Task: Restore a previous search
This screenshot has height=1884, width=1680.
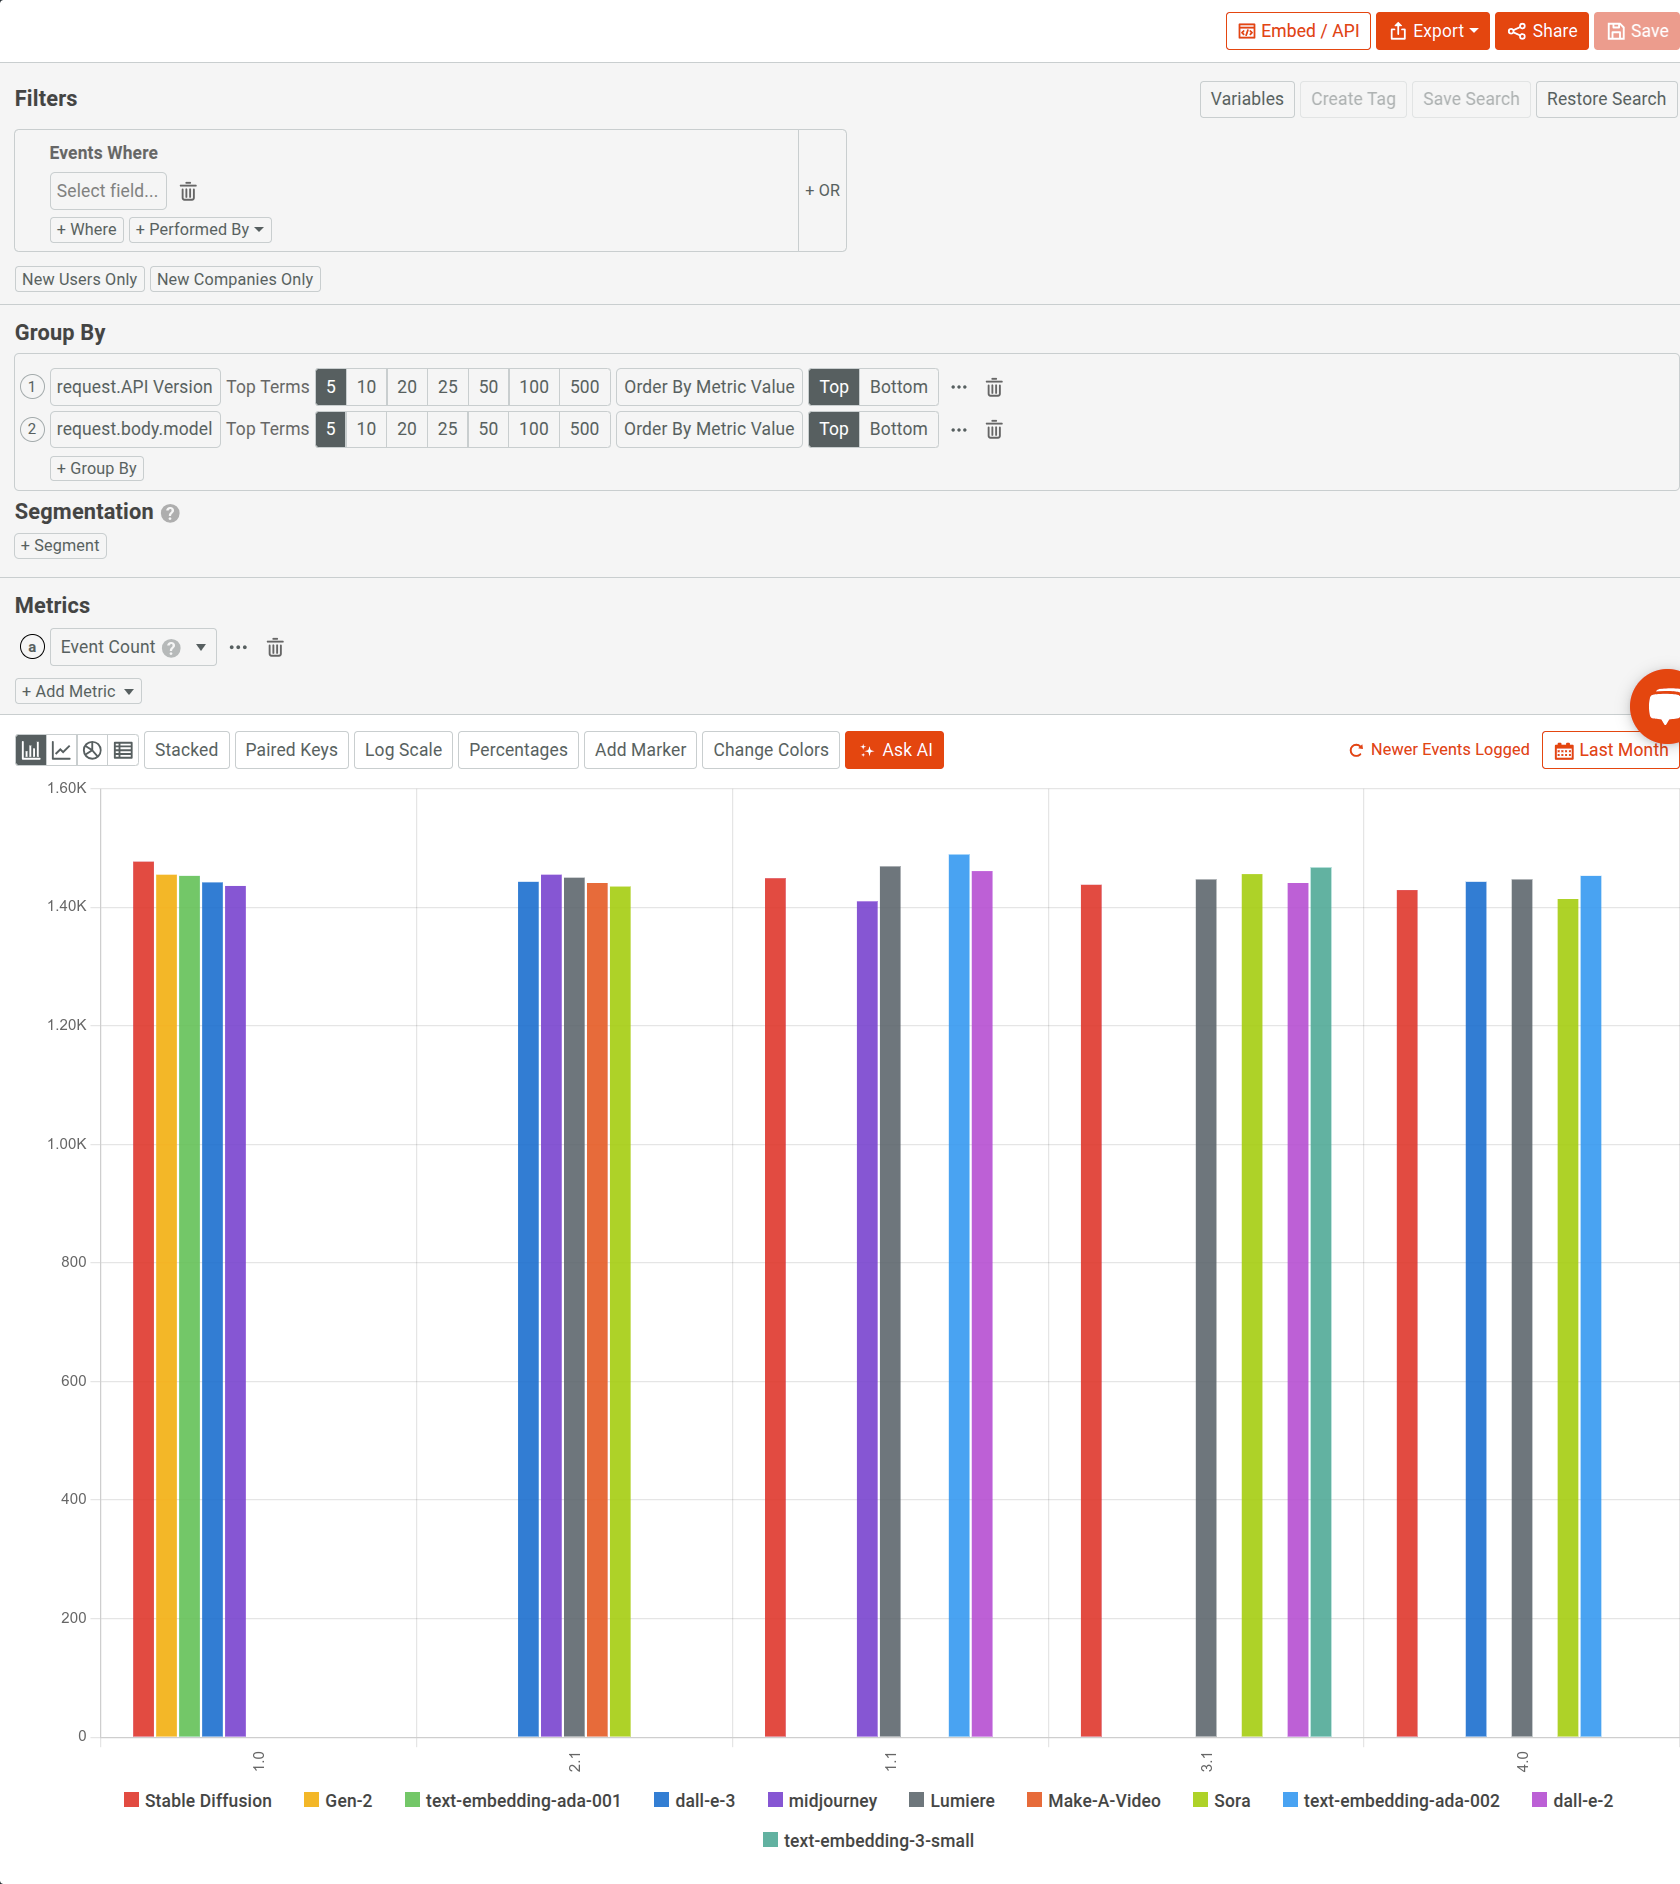Action: click(x=1605, y=99)
